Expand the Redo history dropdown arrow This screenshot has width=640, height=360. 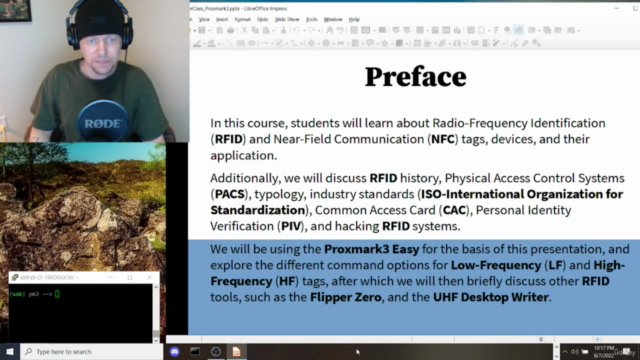coord(319,31)
